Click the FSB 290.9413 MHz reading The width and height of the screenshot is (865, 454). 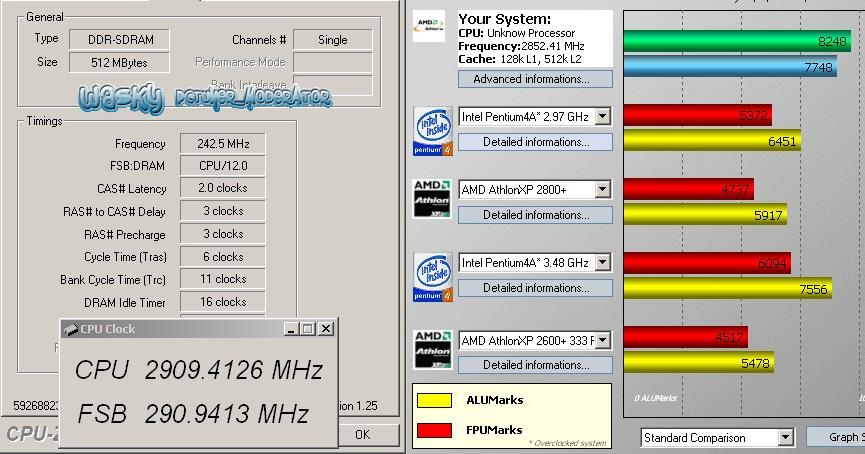coord(193,414)
